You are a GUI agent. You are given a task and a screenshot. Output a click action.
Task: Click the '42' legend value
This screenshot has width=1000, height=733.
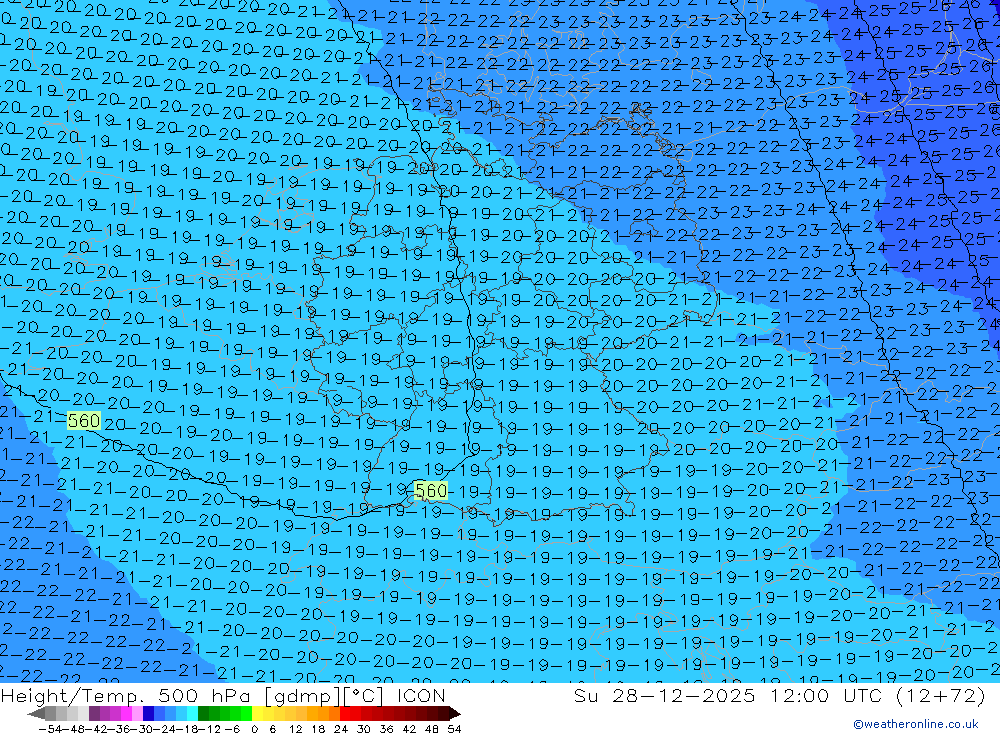click(409, 729)
